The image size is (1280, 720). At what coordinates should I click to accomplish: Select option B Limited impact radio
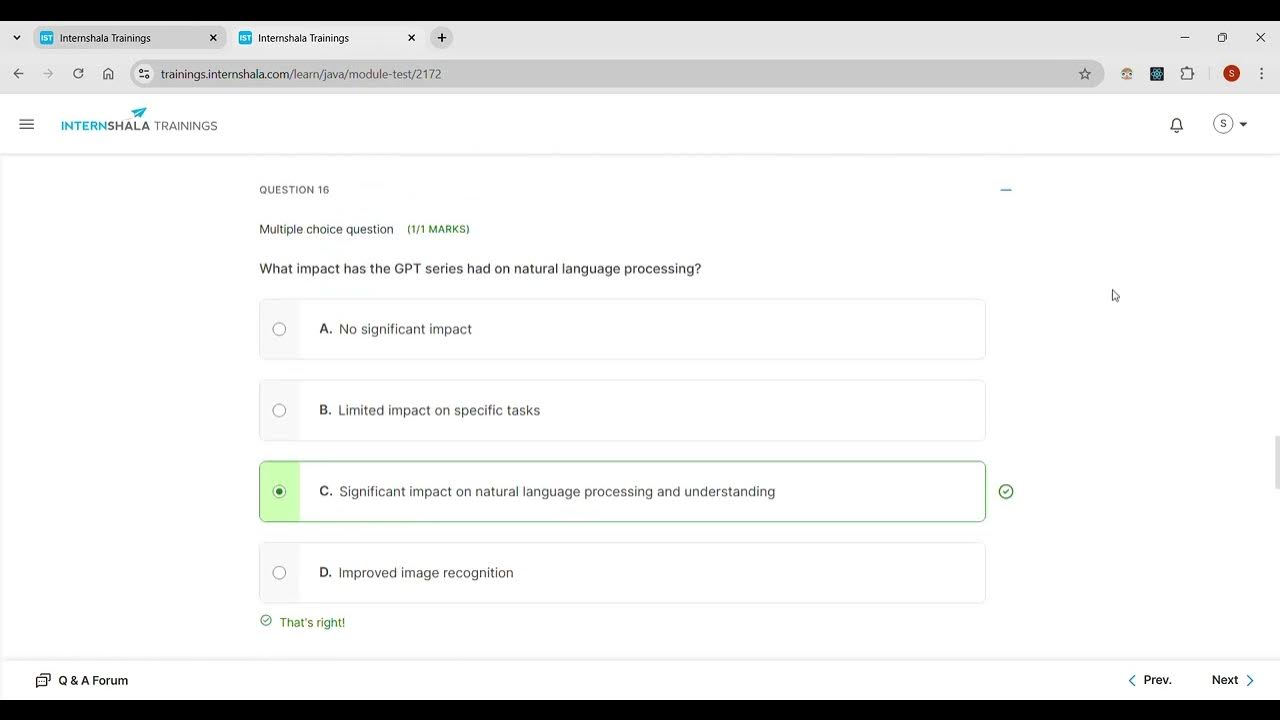tap(279, 410)
